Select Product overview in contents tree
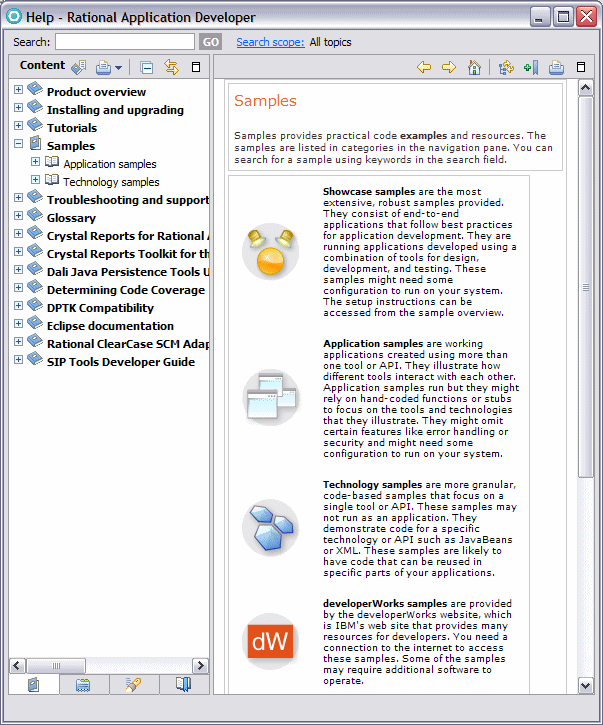 [96, 92]
